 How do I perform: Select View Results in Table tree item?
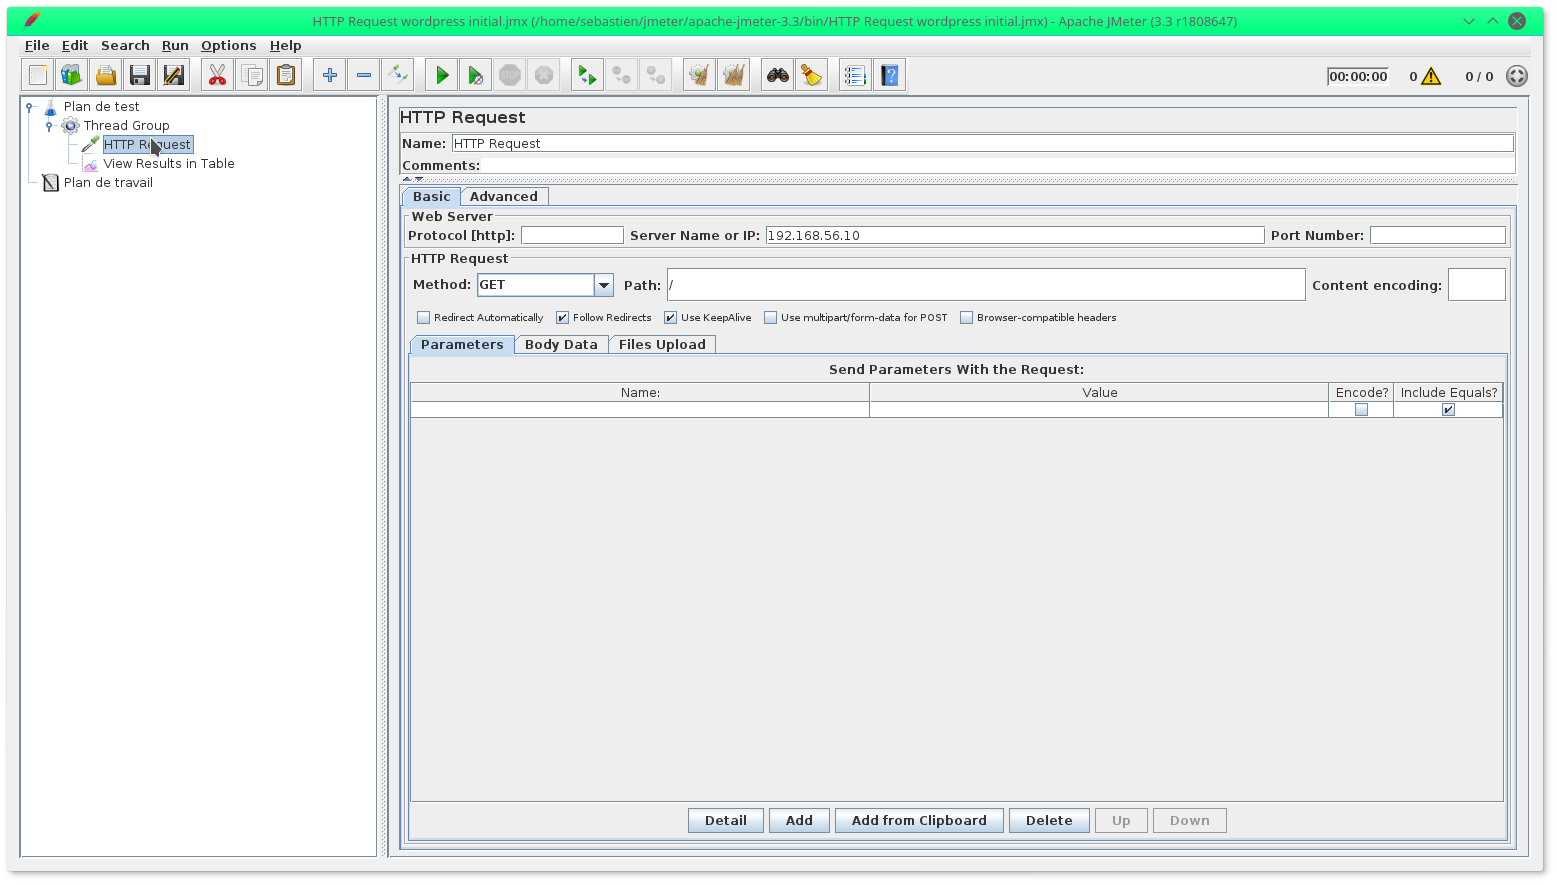coord(169,164)
